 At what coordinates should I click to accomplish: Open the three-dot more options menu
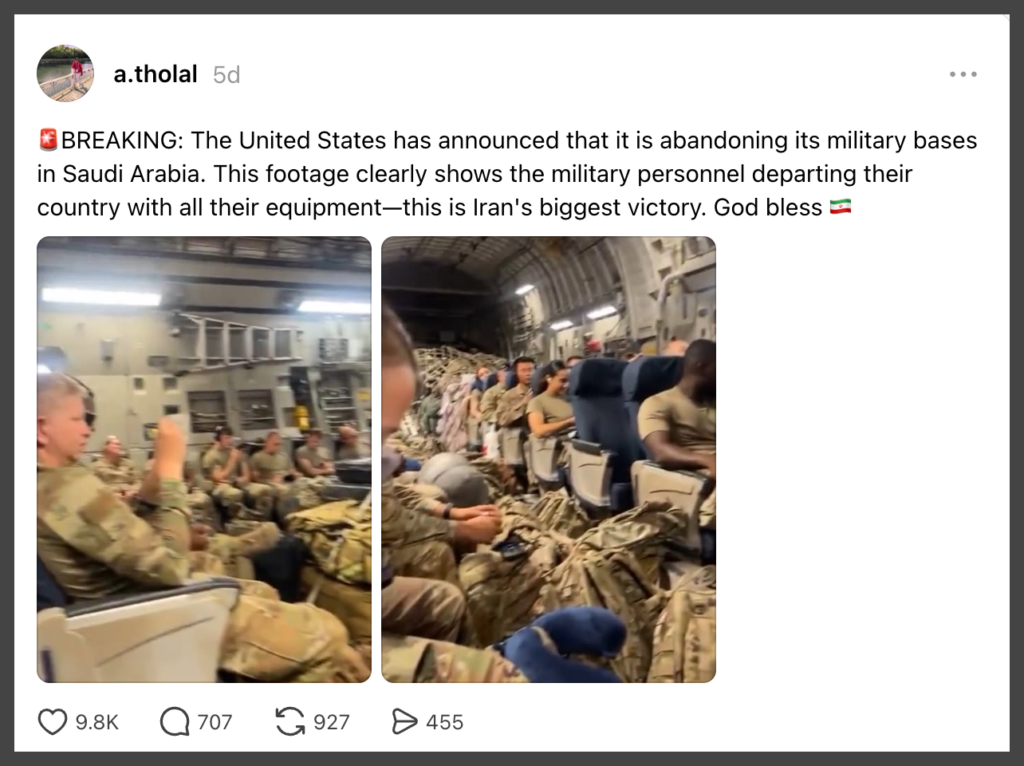(963, 74)
